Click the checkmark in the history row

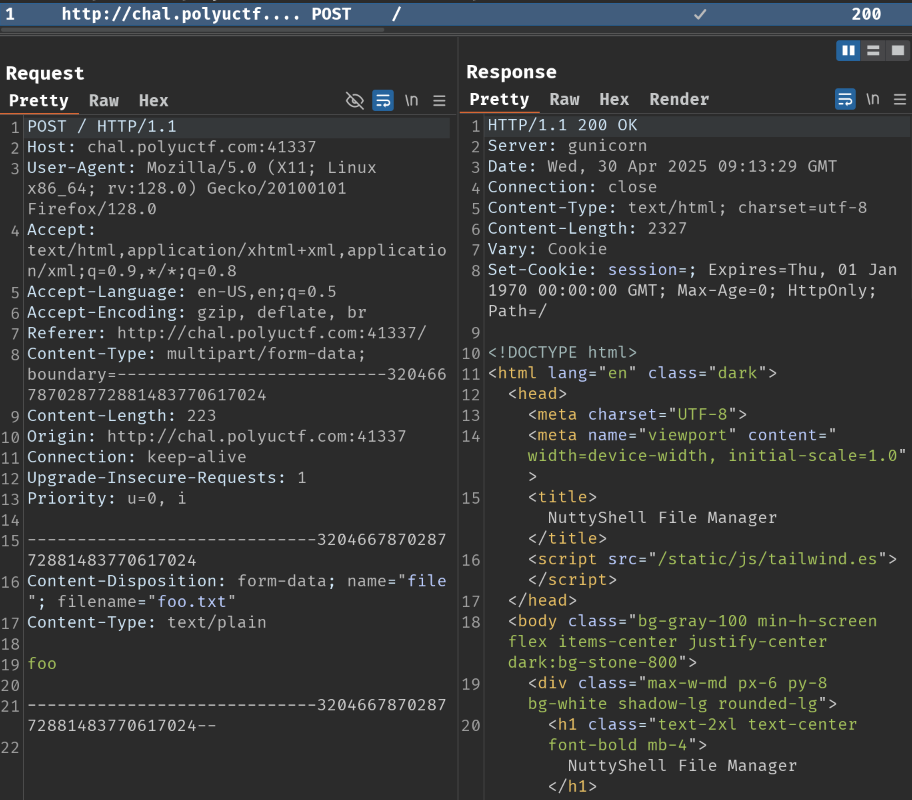click(x=700, y=14)
